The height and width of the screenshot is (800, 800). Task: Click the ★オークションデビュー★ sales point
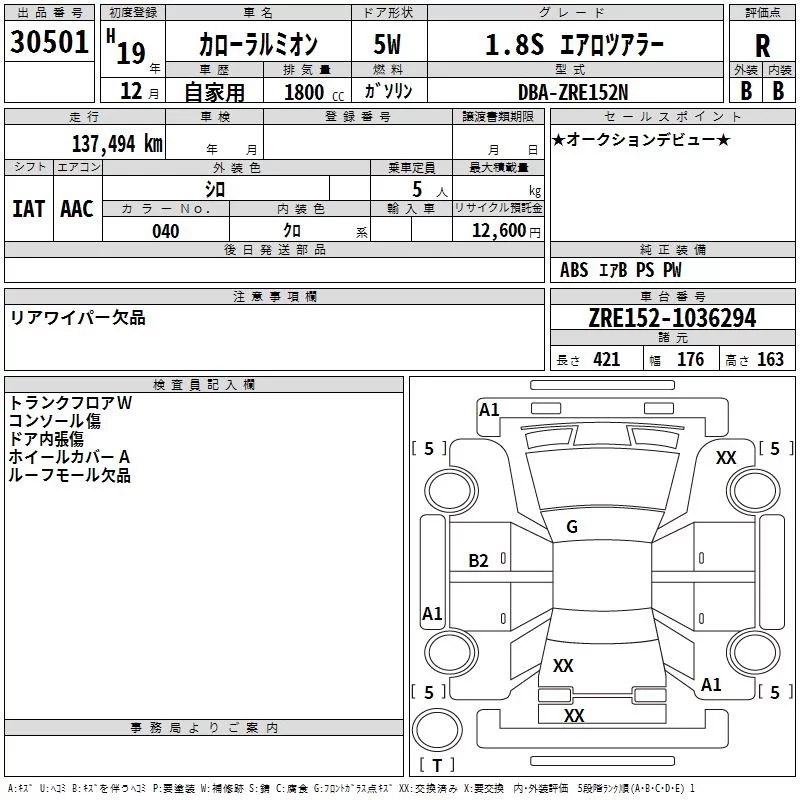click(641, 139)
